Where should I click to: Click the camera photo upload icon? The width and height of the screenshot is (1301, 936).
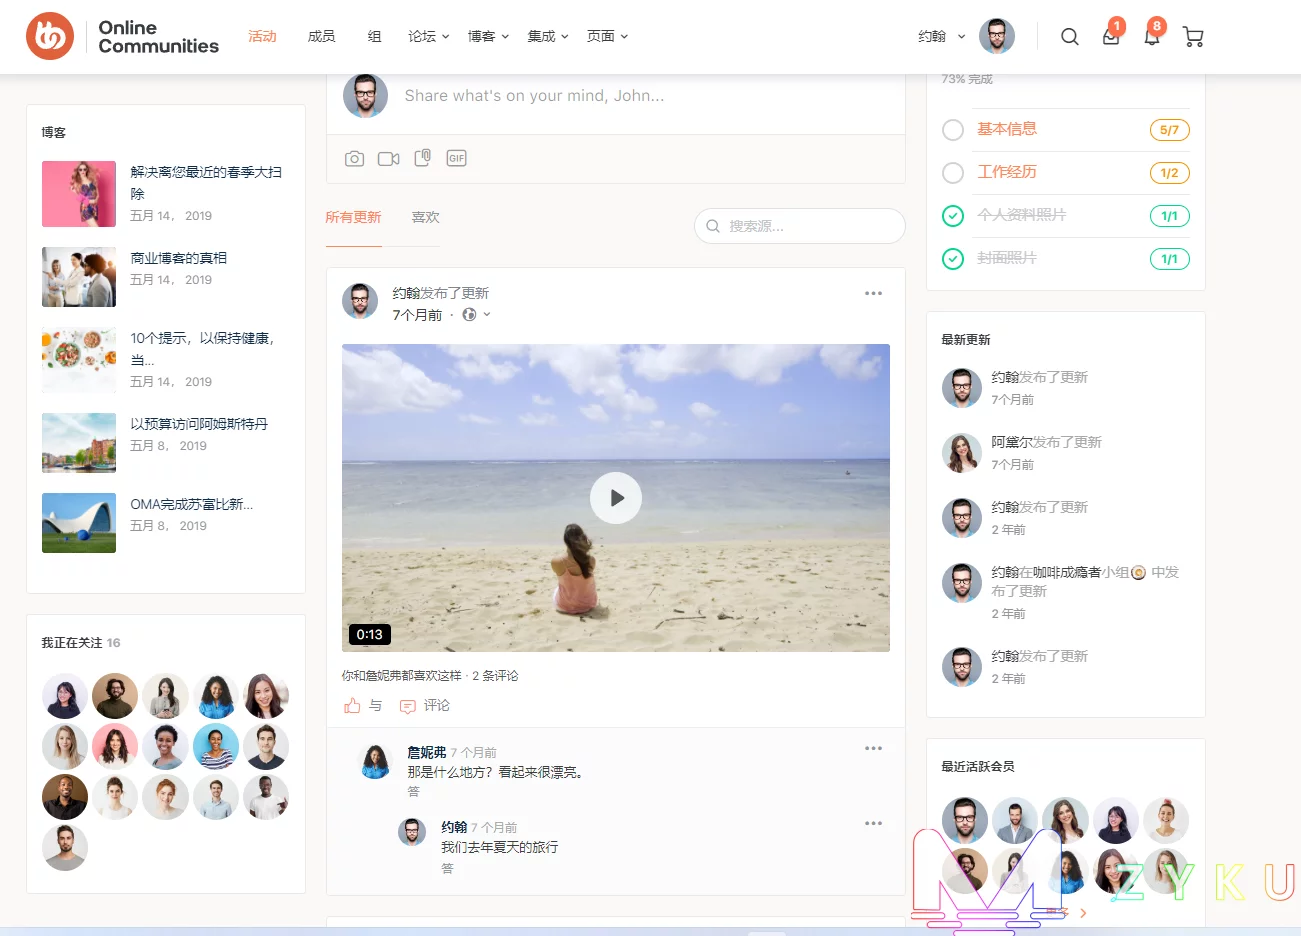click(x=354, y=159)
